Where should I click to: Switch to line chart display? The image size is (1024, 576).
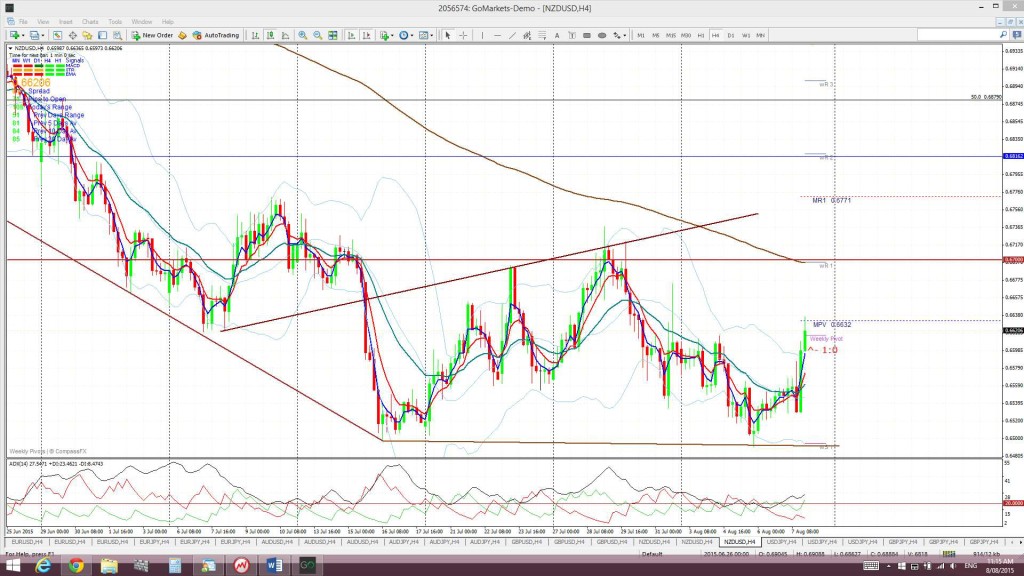click(285, 35)
